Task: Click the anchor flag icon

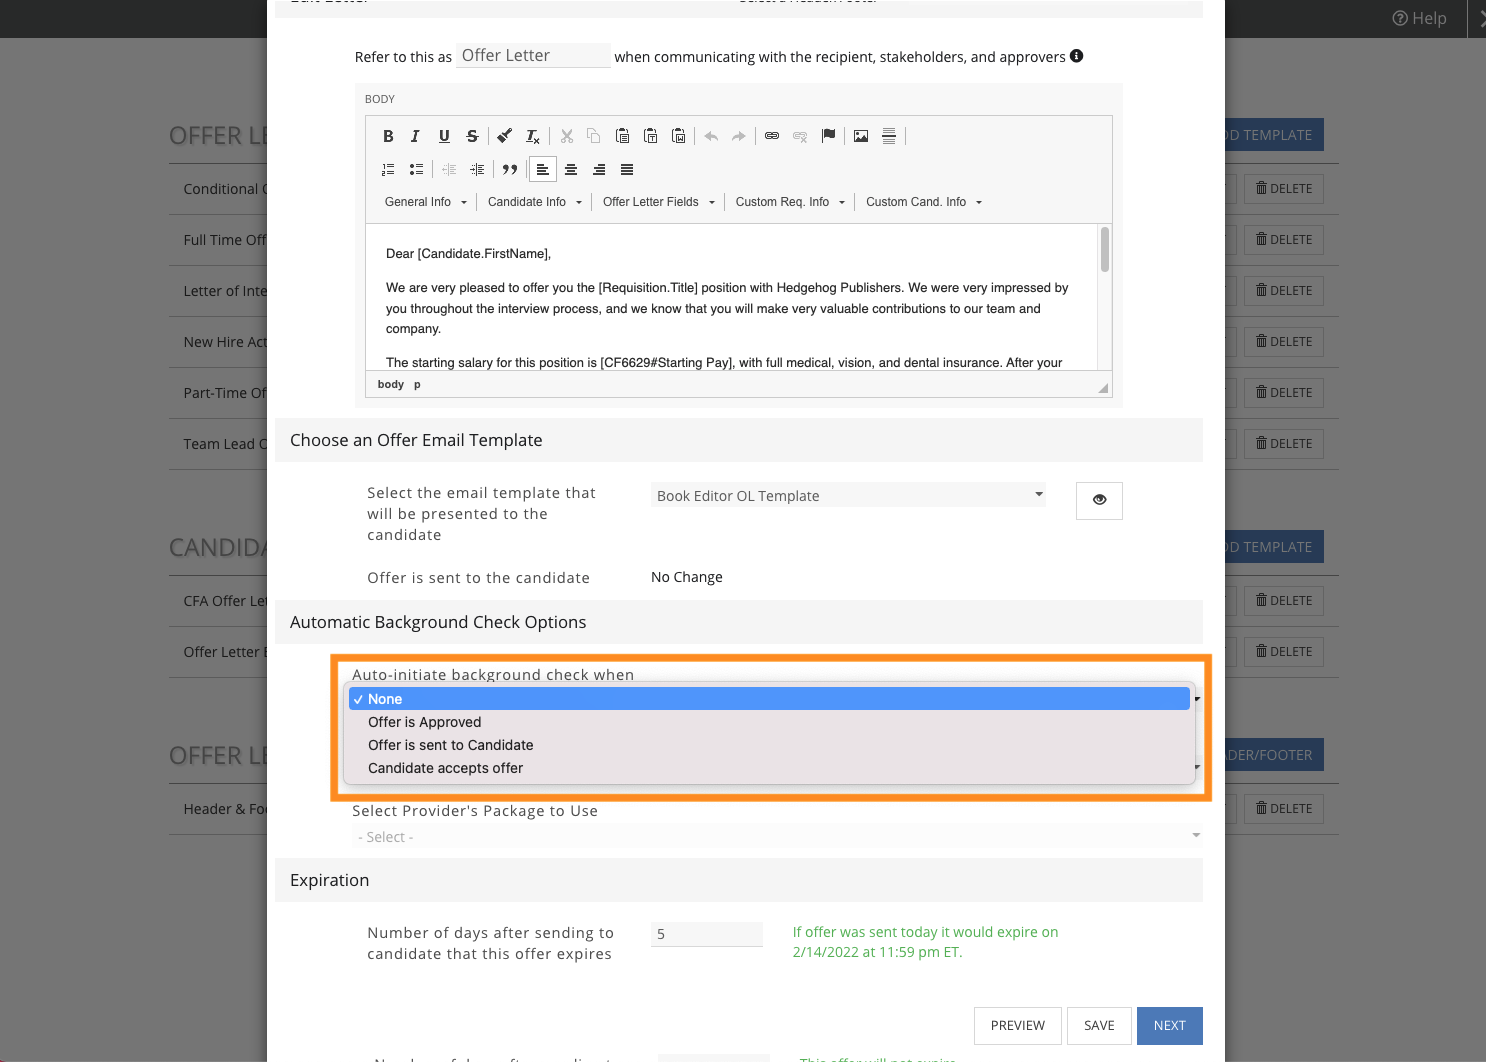Action: pyautogui.click(x=828, y=136)
